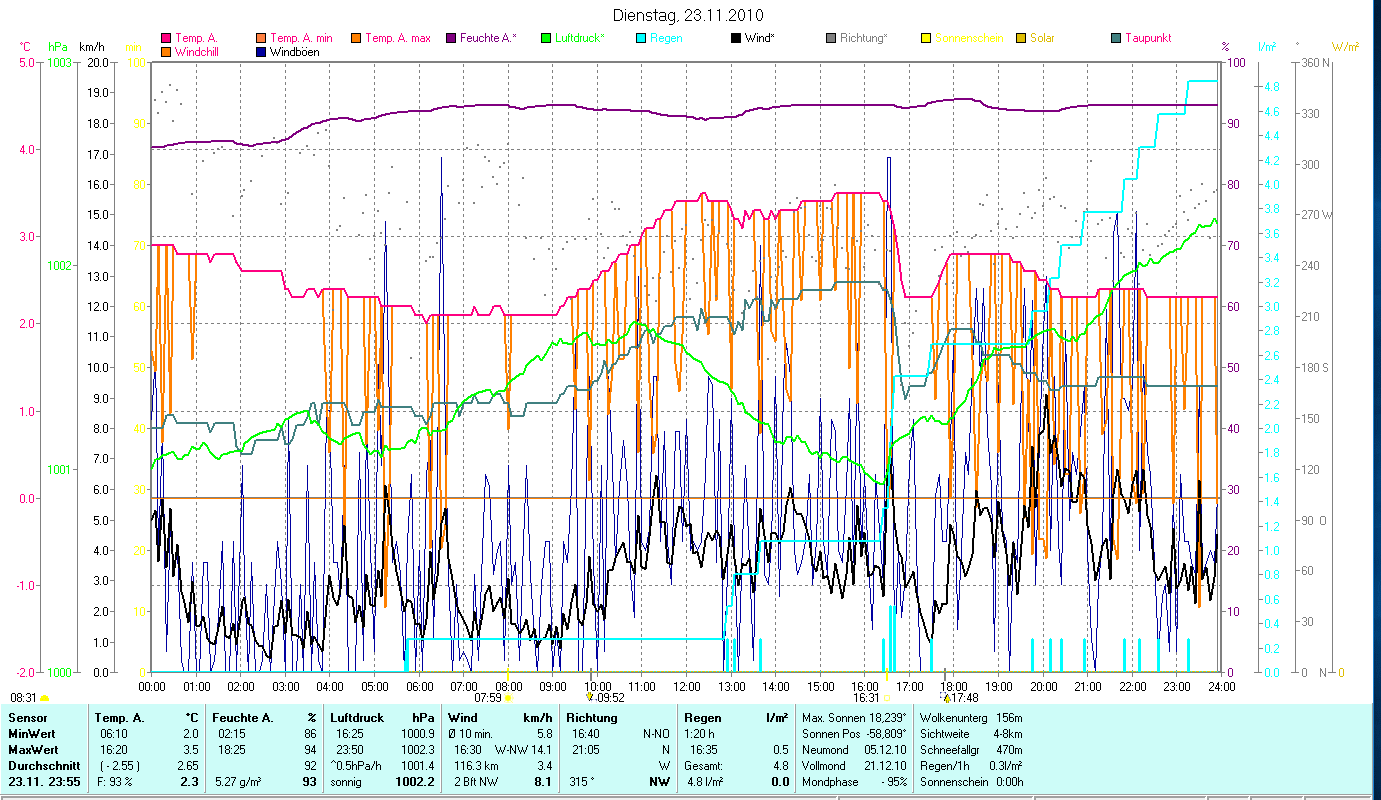
Task: Click the 24:00 tick label on the time axis
Action: (1222, 686)
